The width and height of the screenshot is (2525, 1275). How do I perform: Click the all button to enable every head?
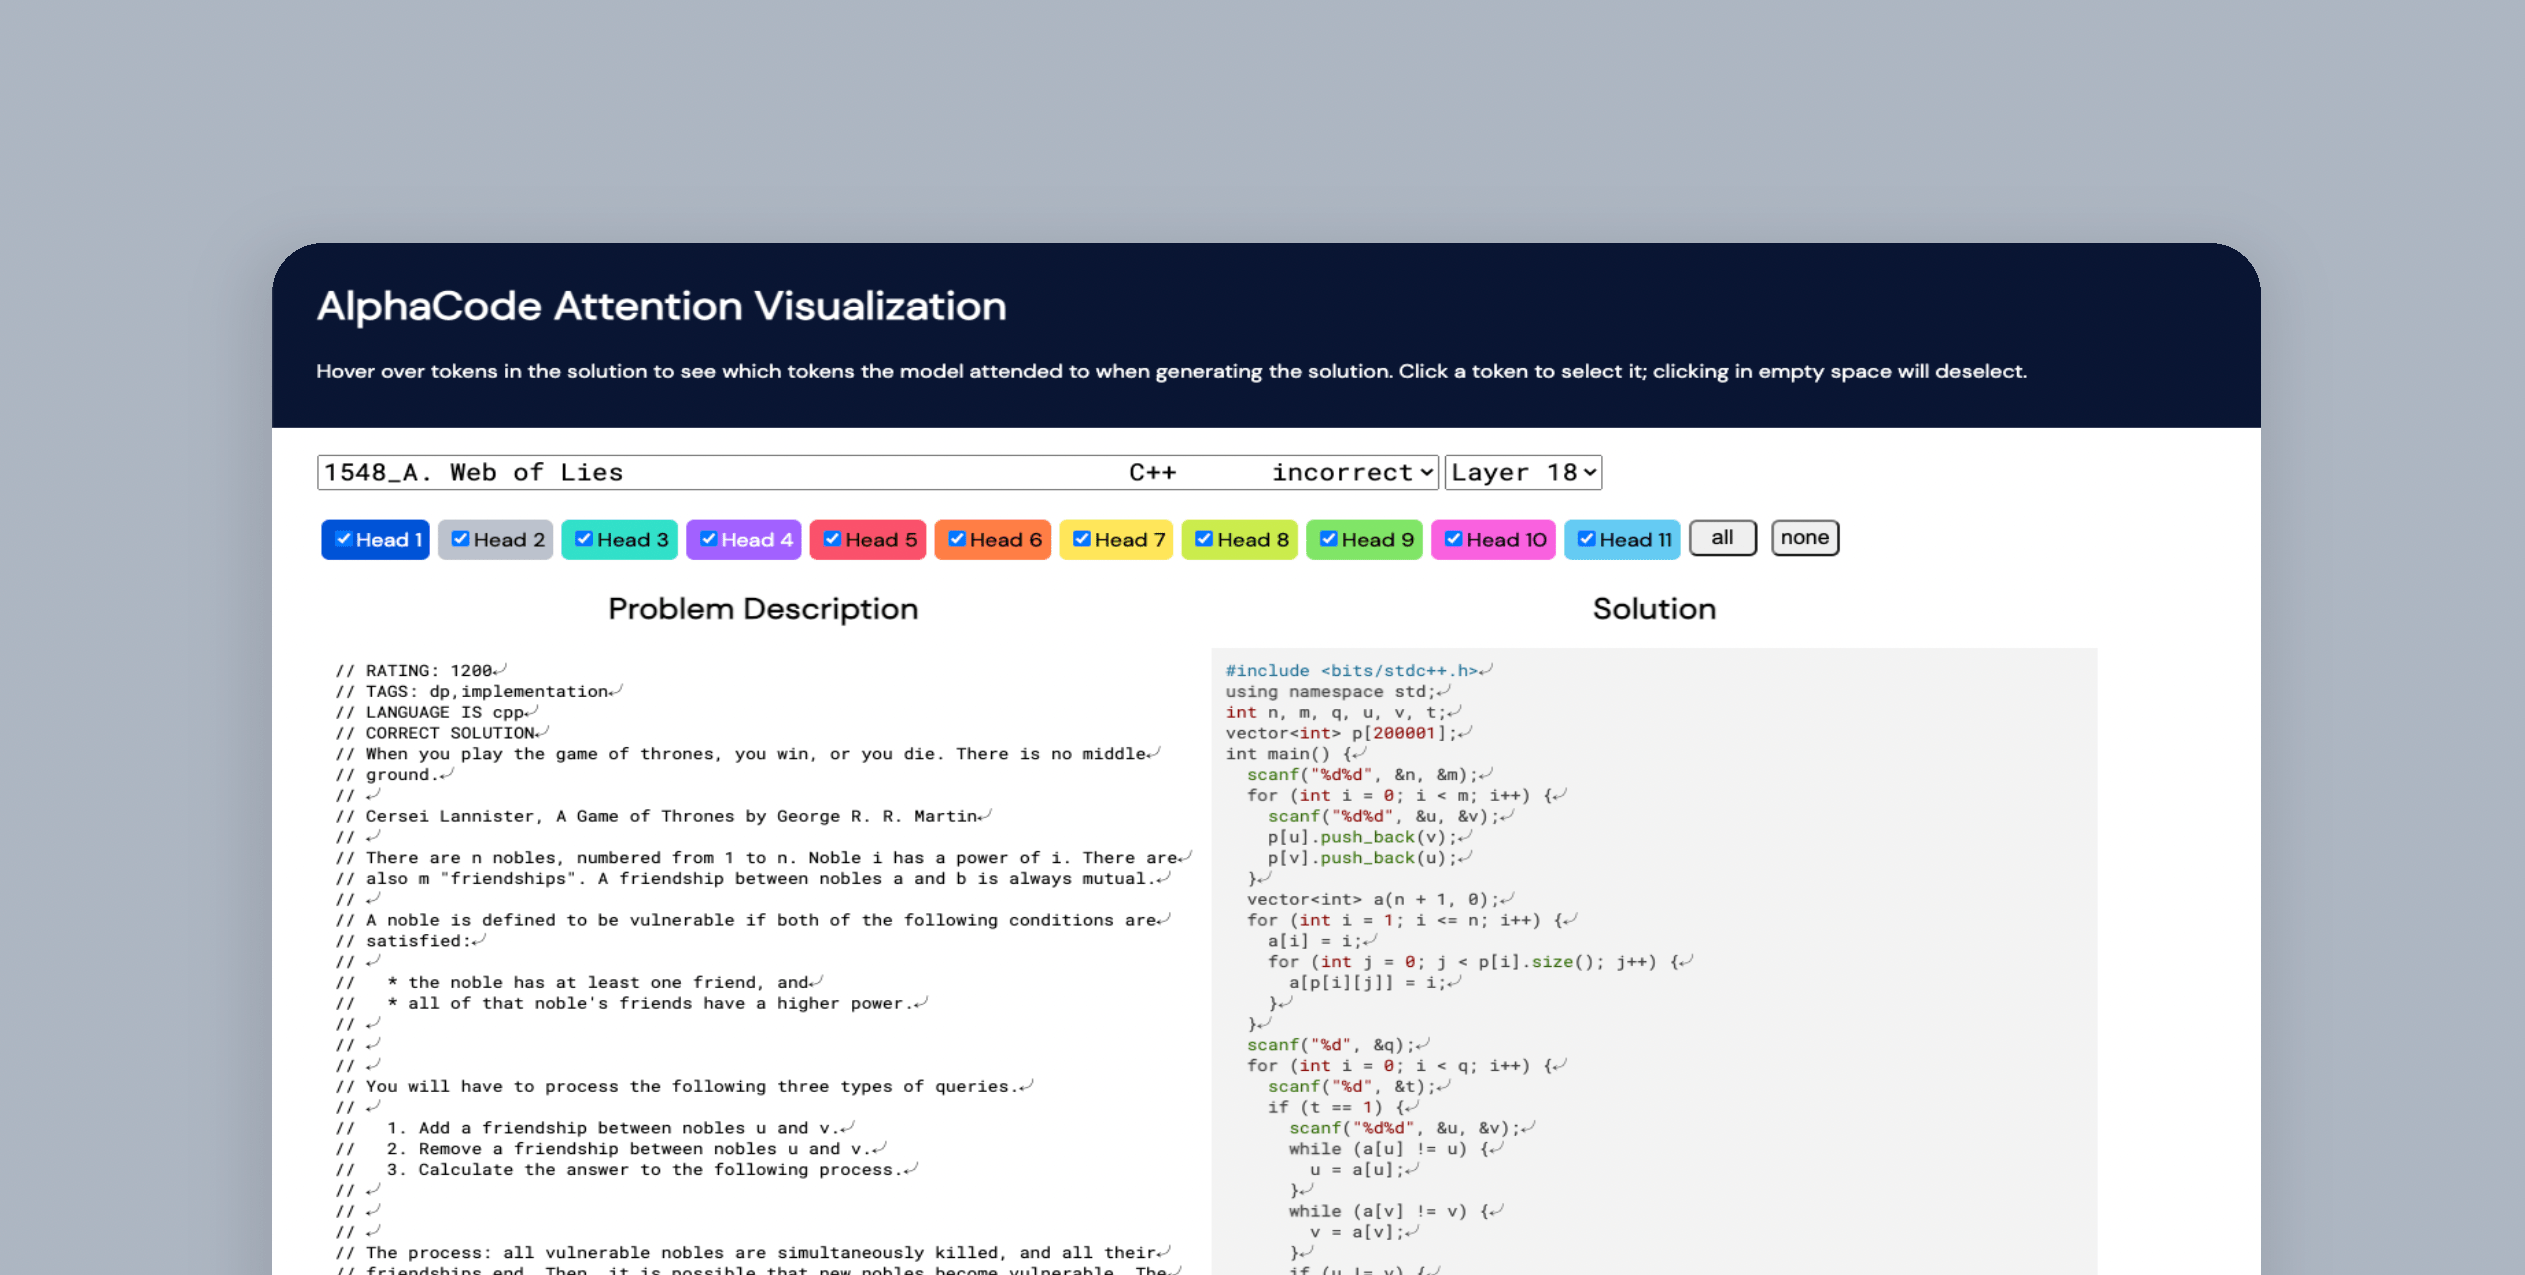pos(1722,538)
